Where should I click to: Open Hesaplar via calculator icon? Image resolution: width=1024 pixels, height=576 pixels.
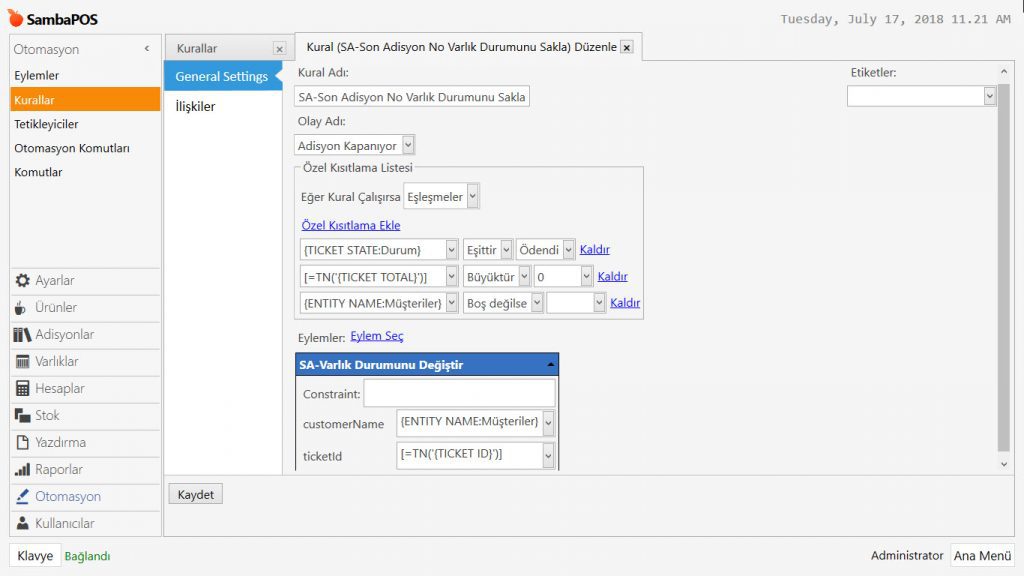tap(22, 389)
